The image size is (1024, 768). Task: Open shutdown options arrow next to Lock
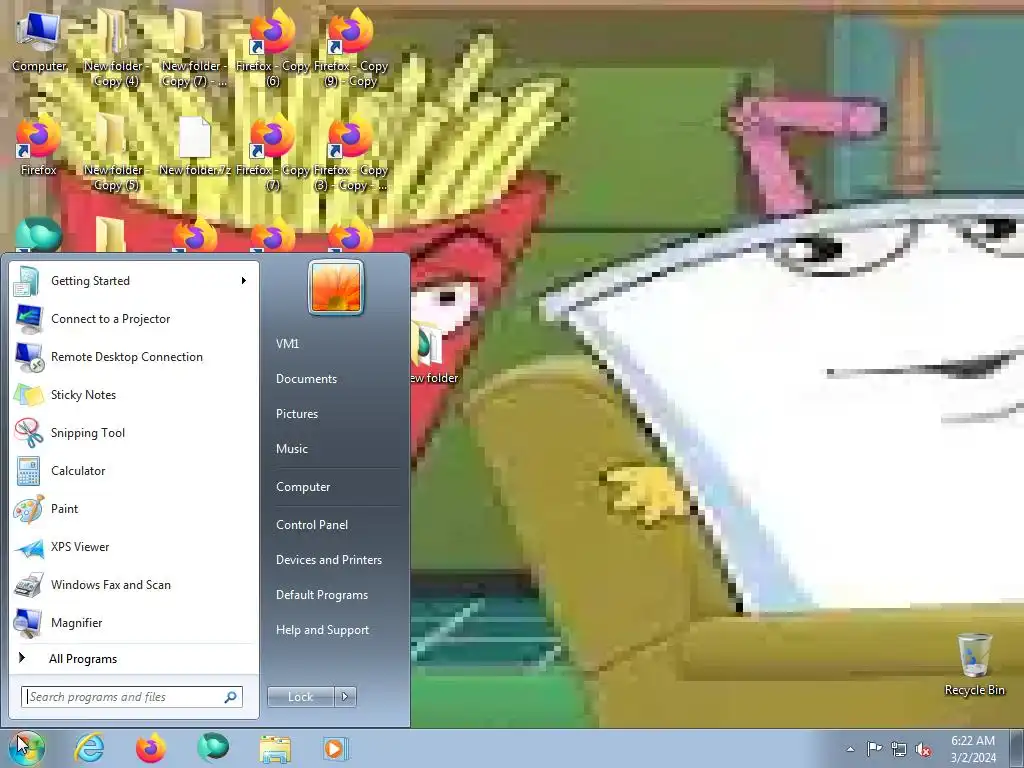pos(345,697)
